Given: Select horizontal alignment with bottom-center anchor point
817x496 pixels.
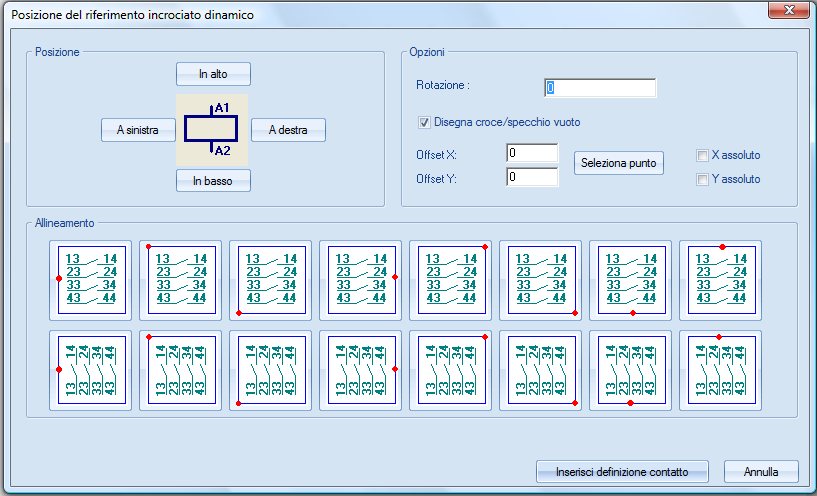Looking at the screenshot, I should tap(630, 280).
